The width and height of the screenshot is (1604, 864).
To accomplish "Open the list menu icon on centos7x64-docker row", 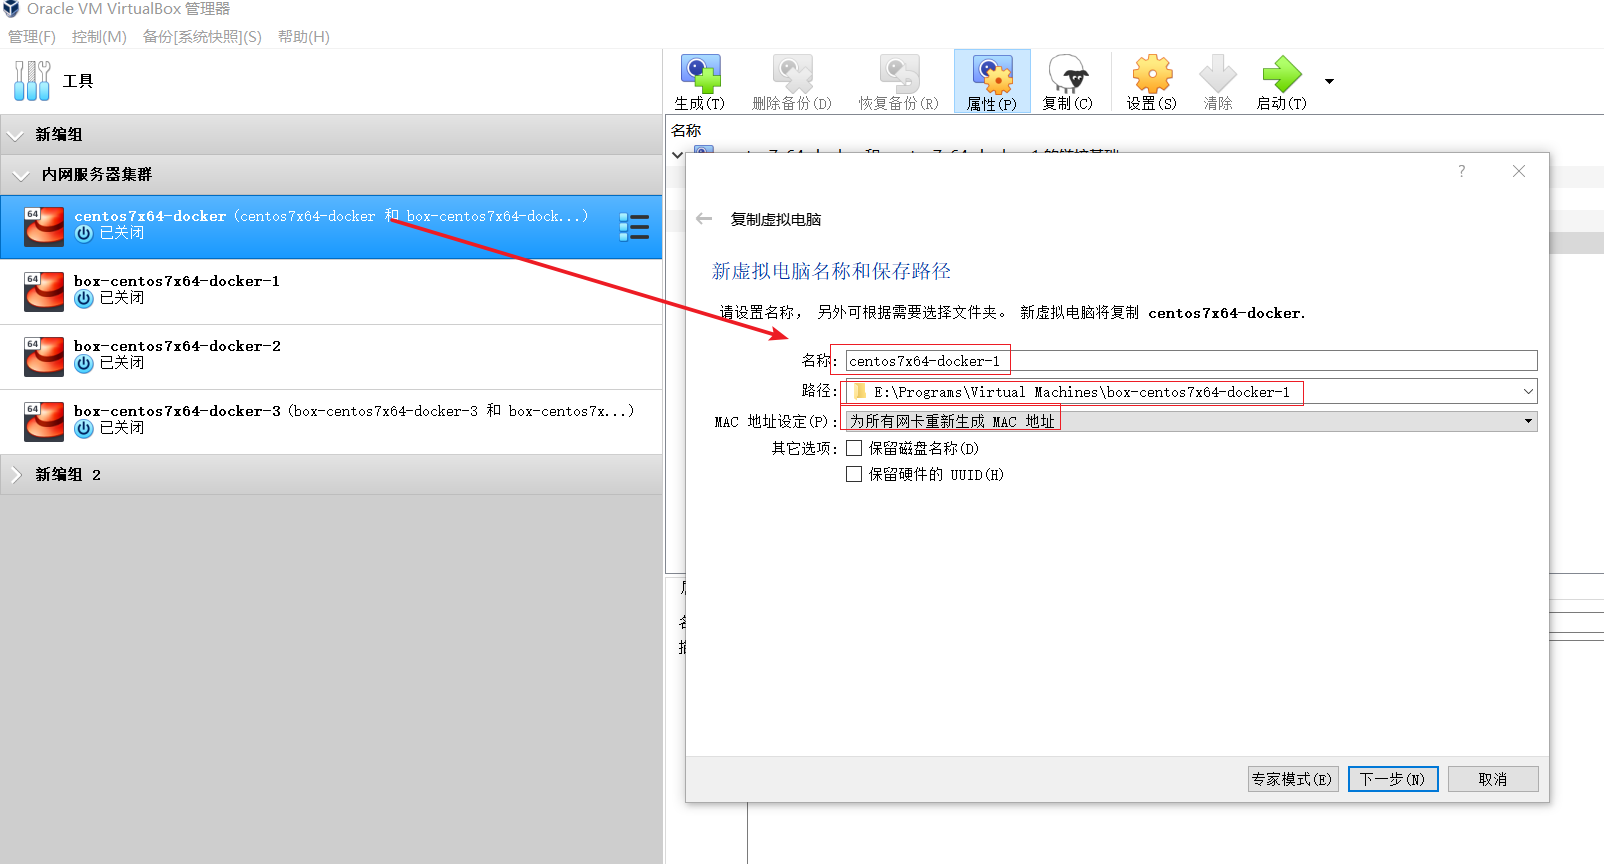I will [634, 227].
